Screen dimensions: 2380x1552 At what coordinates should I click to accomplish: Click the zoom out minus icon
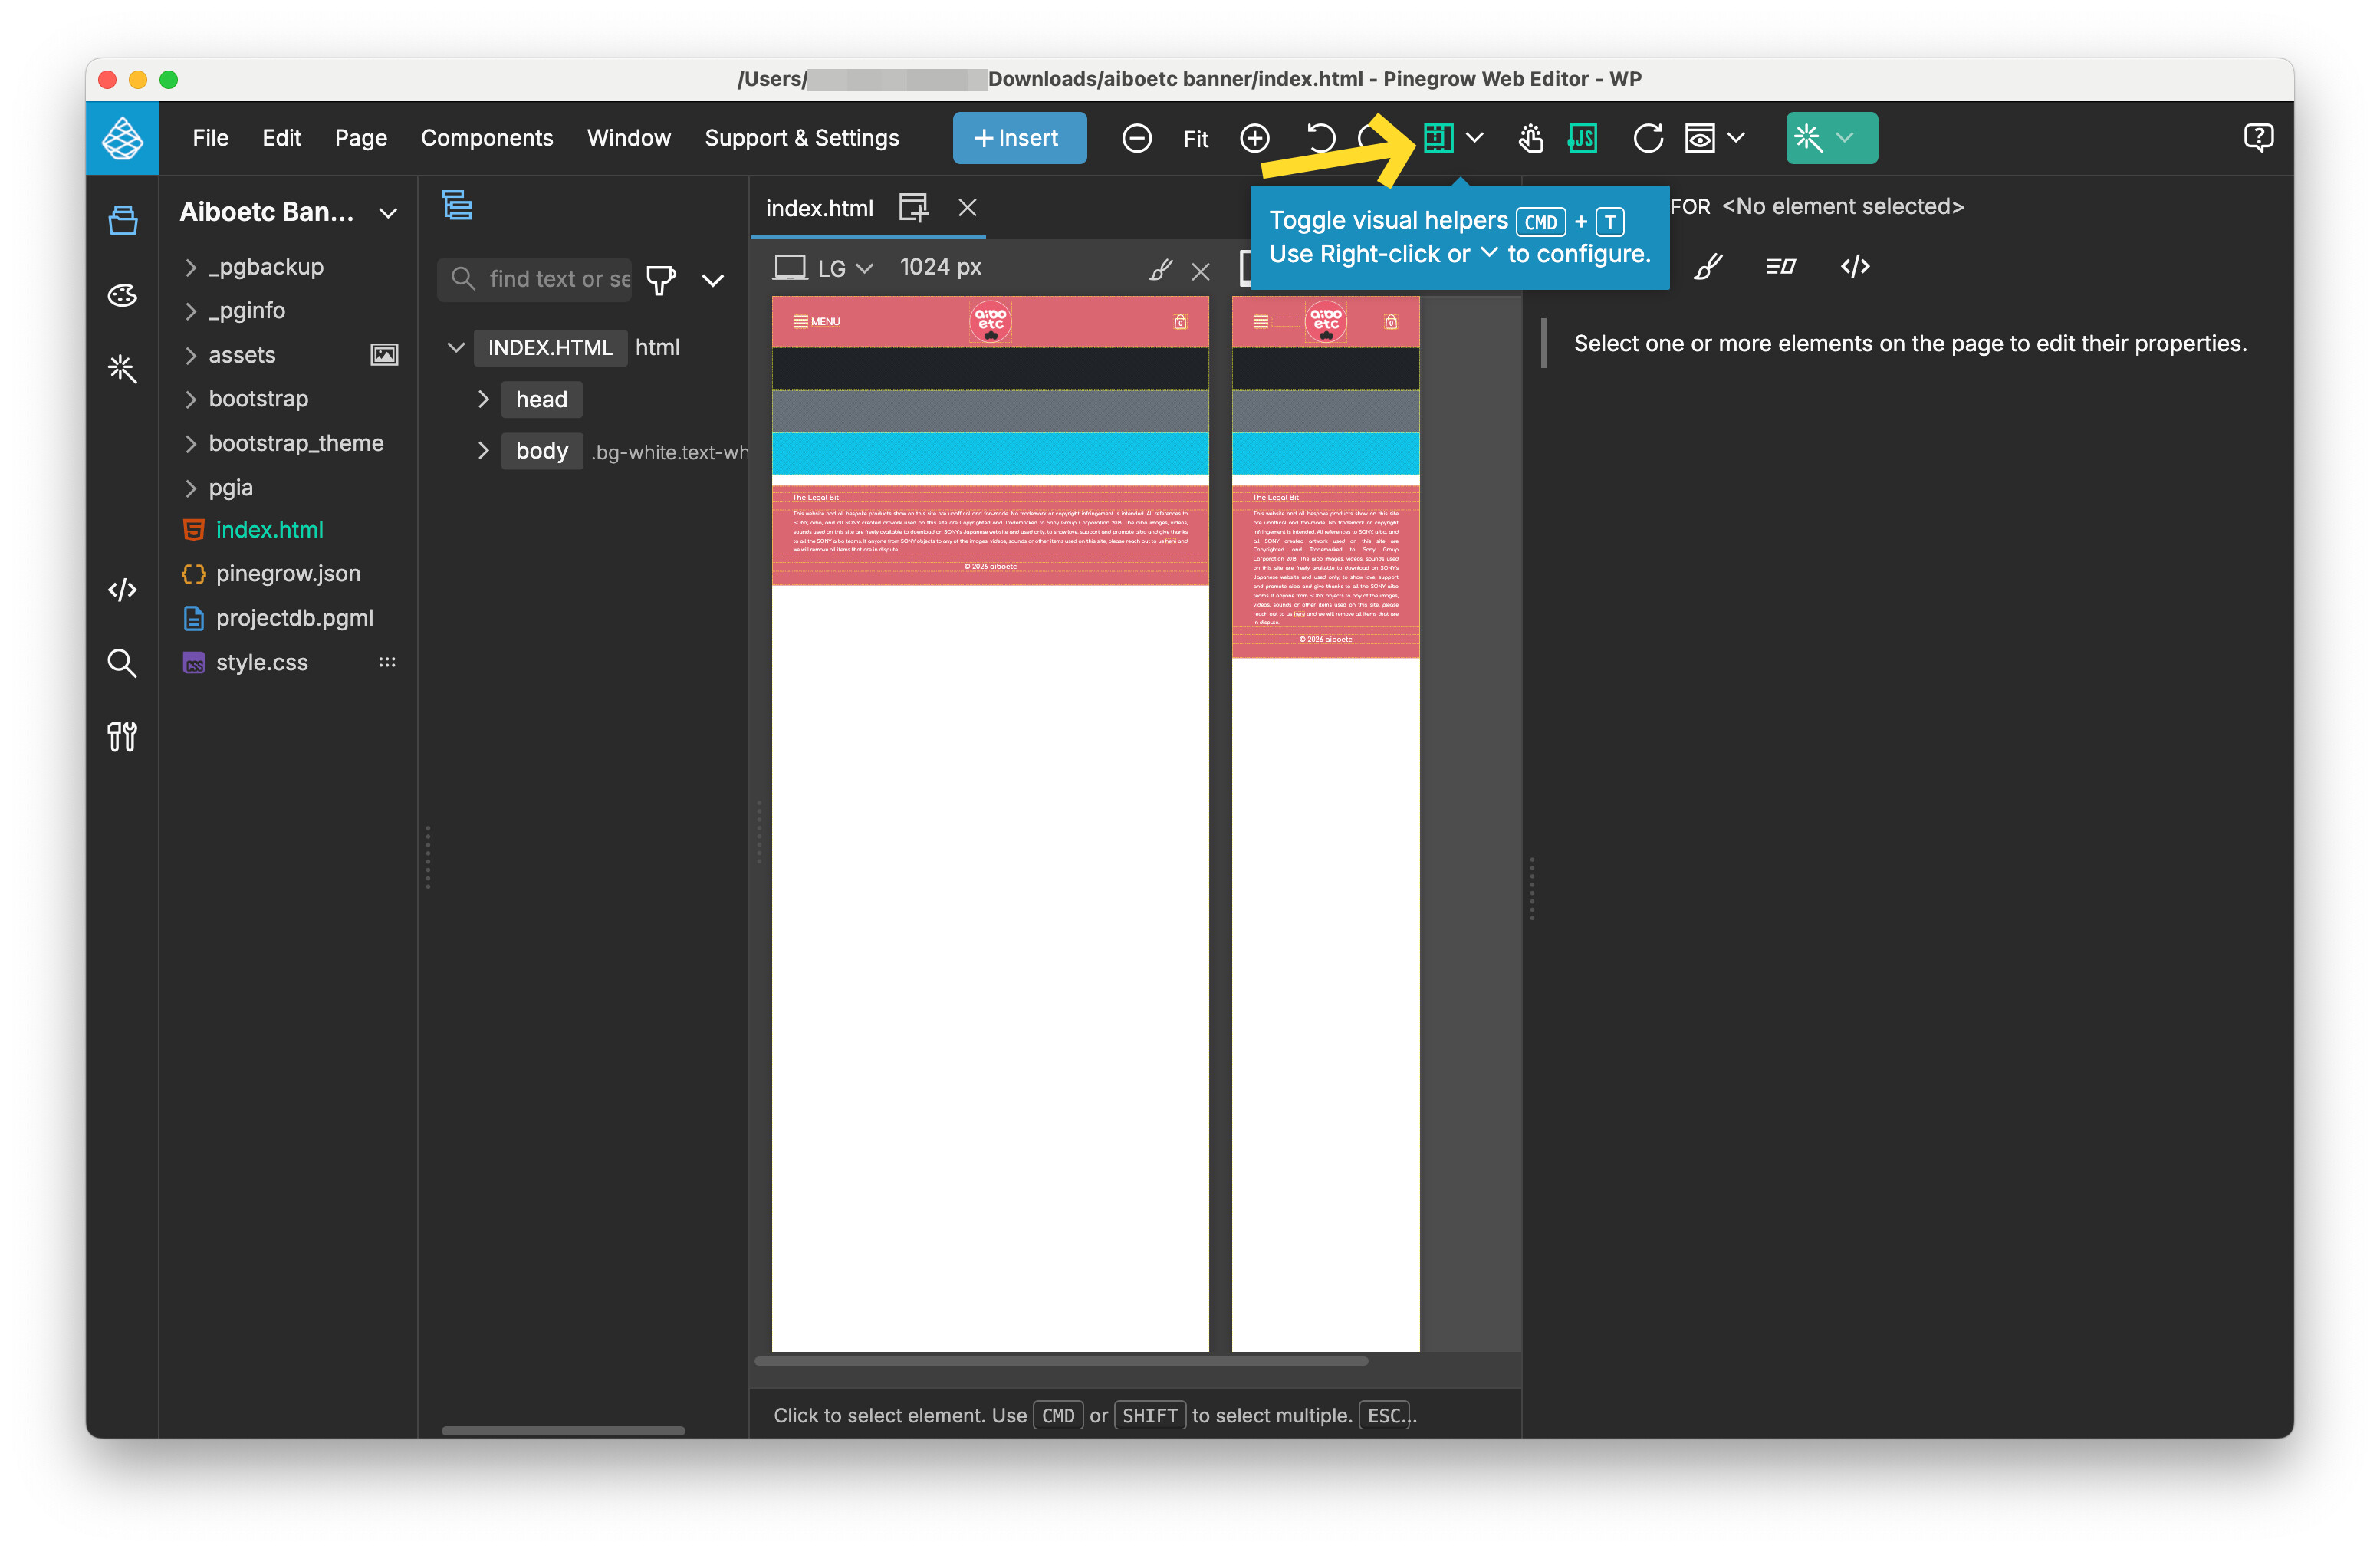coord(1136,138)
